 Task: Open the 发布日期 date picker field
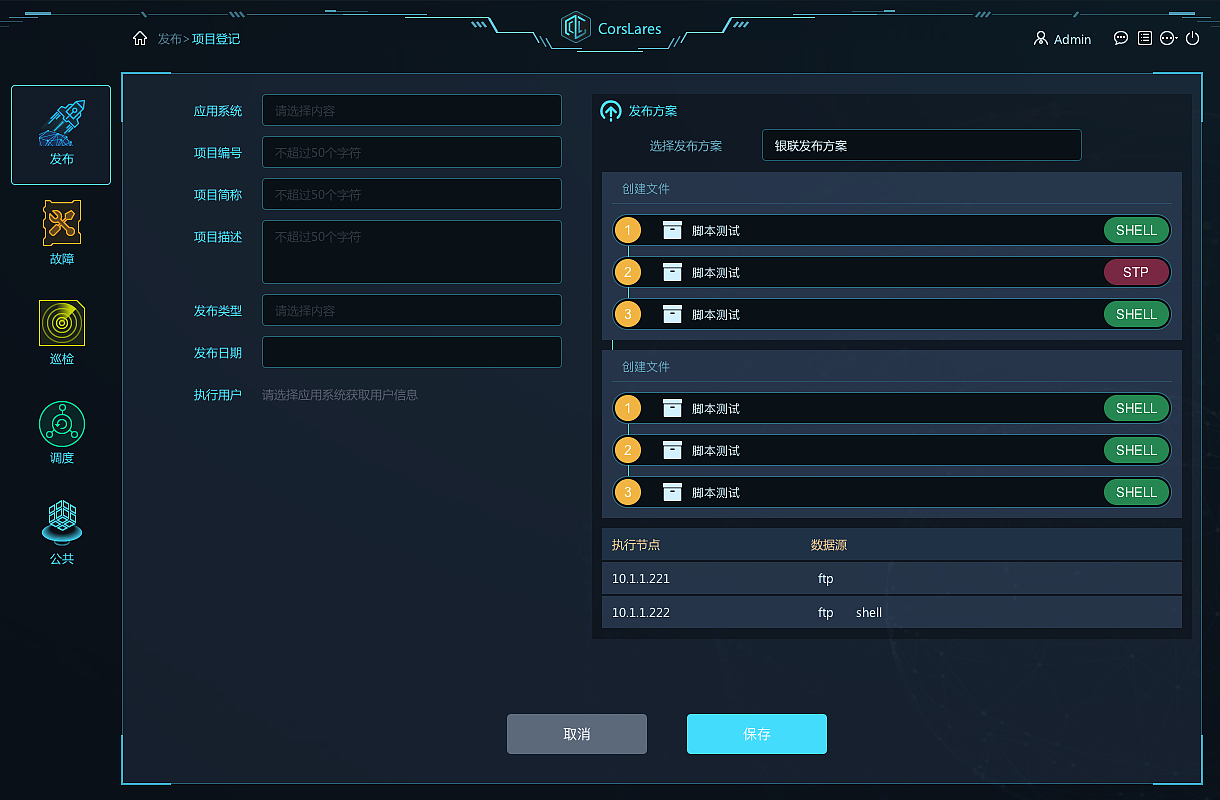[x=412, y=352]
